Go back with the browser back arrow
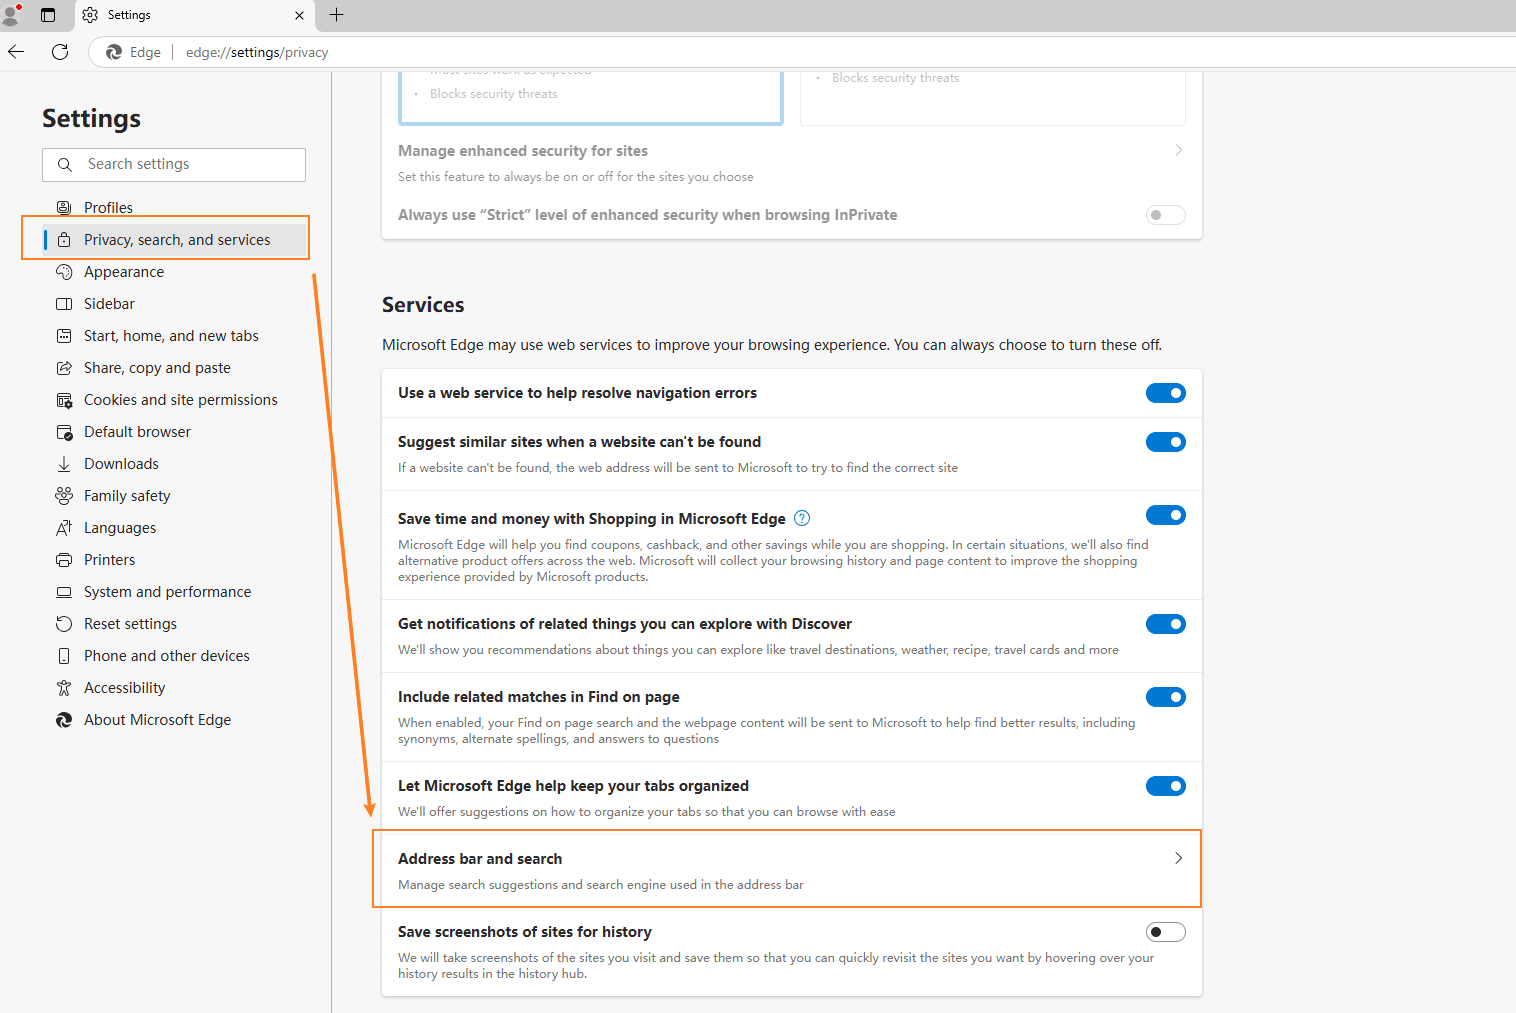 tap(16, 52)
